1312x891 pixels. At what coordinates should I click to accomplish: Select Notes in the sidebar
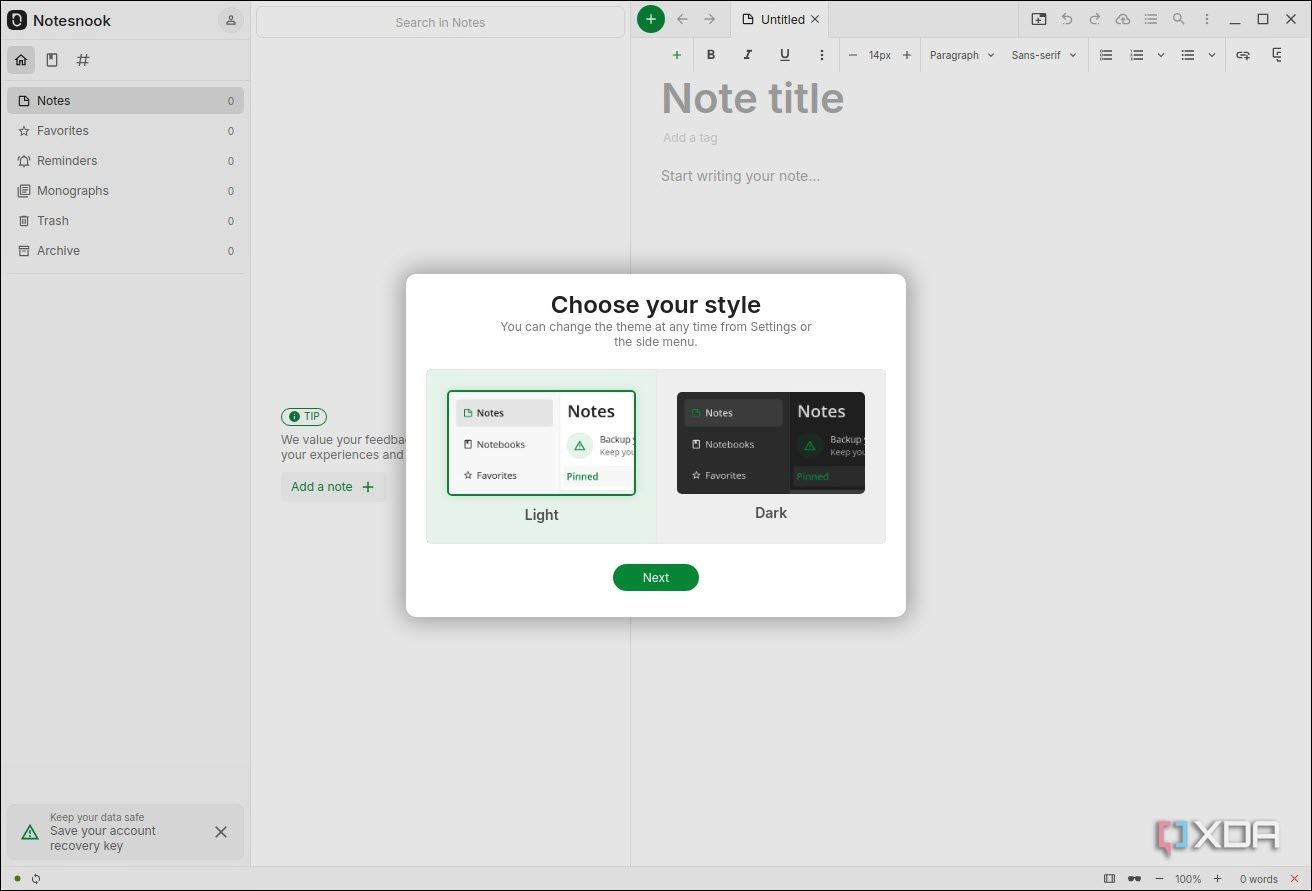[125, 100]
